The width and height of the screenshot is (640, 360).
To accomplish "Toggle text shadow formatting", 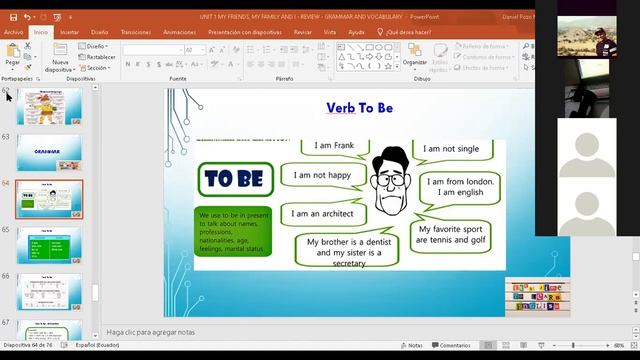I will [158, 64].
